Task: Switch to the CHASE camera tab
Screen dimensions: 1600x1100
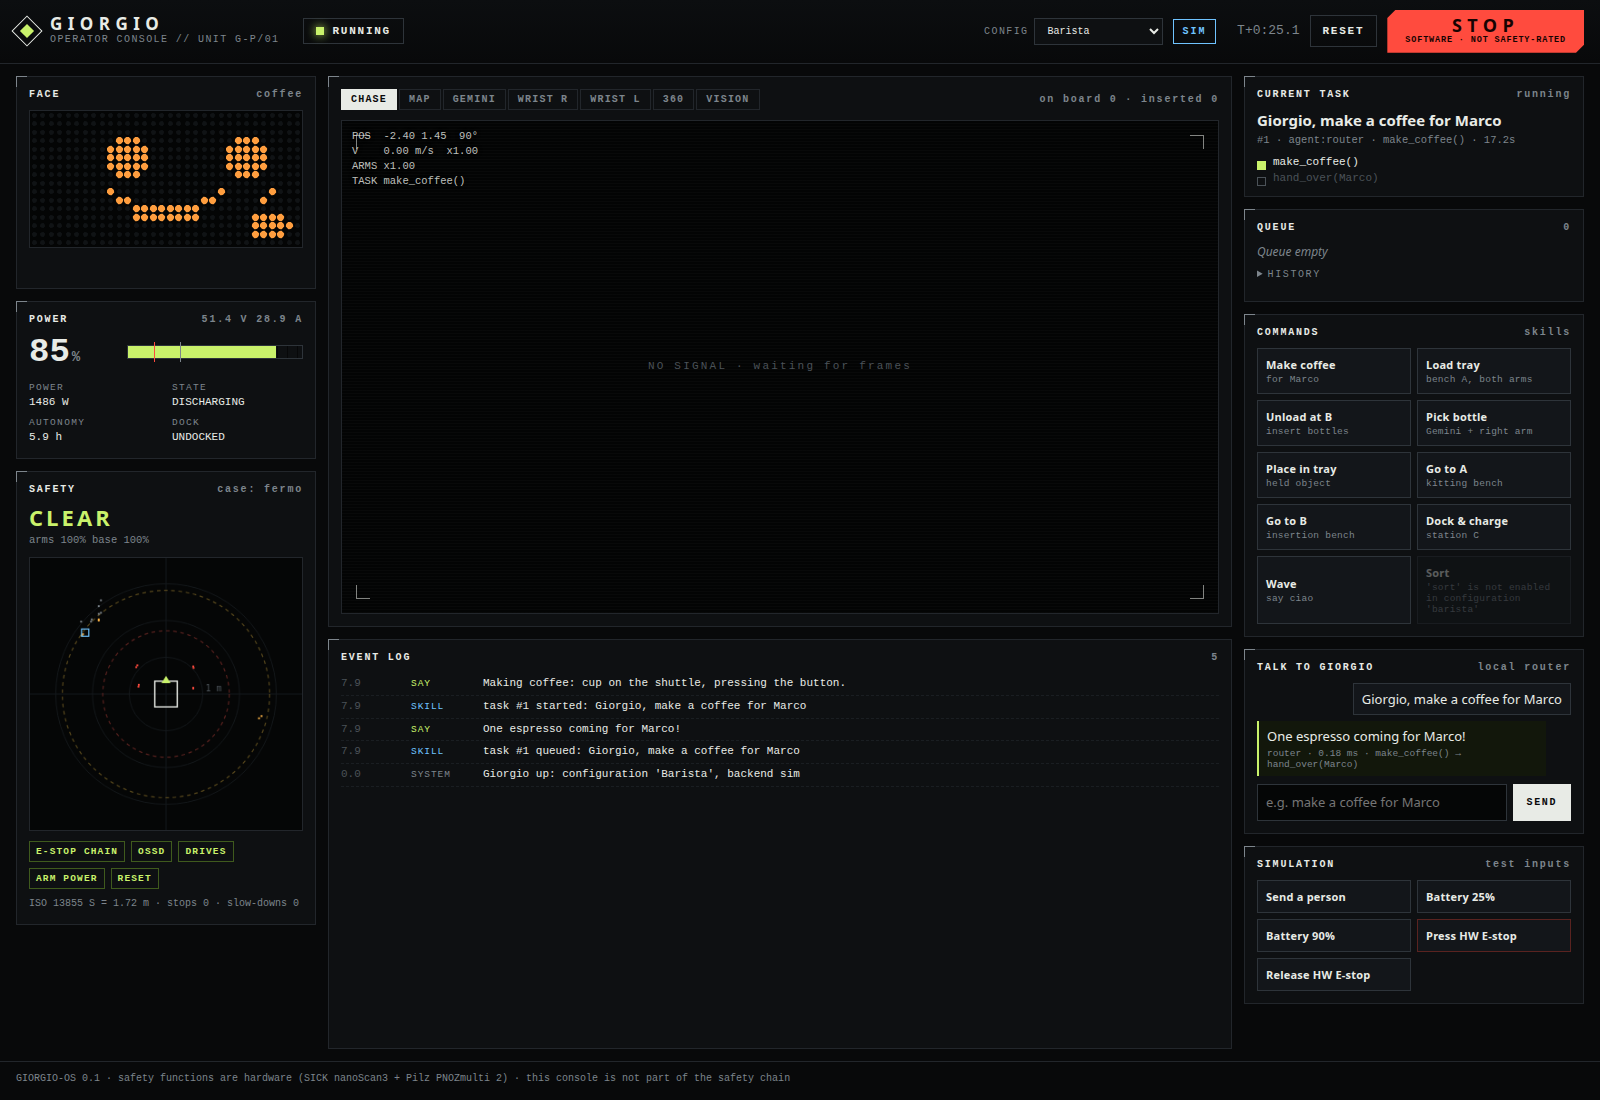Action: [x=369, y=99]
